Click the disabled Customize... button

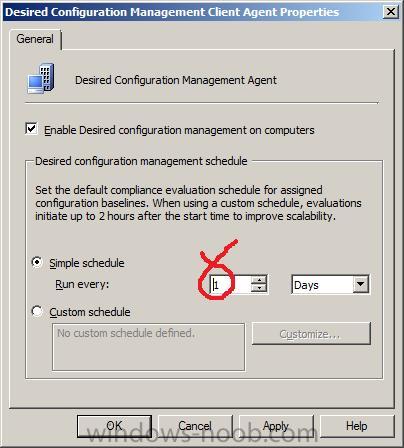point(311,333)
